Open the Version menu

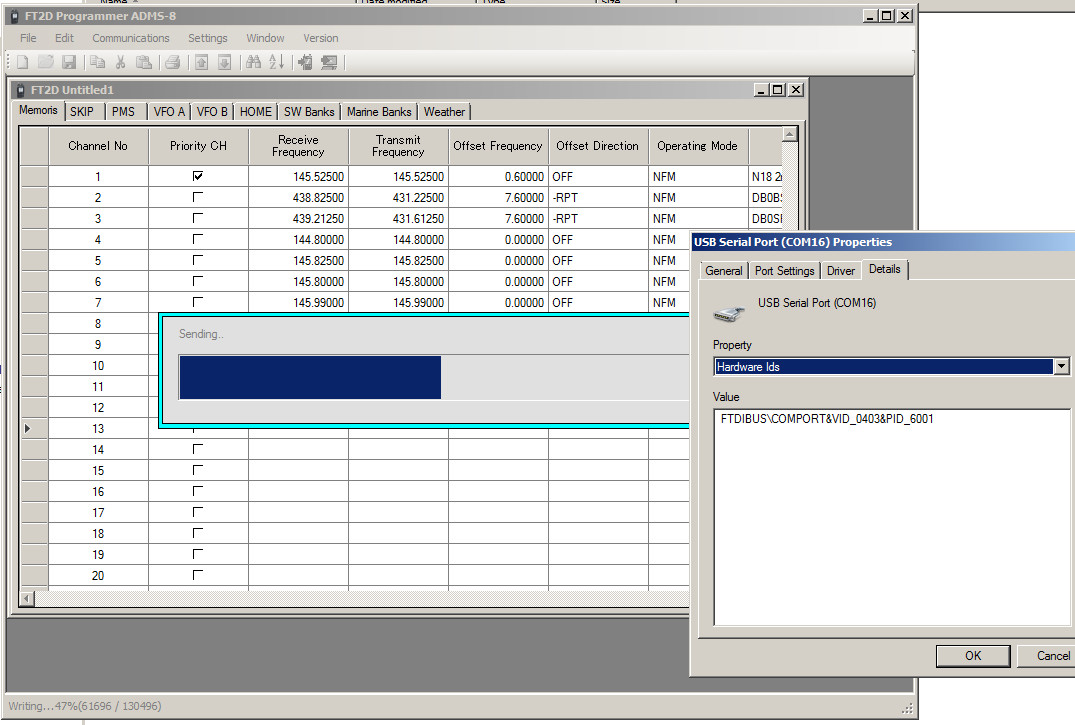[x=321, y=38]
